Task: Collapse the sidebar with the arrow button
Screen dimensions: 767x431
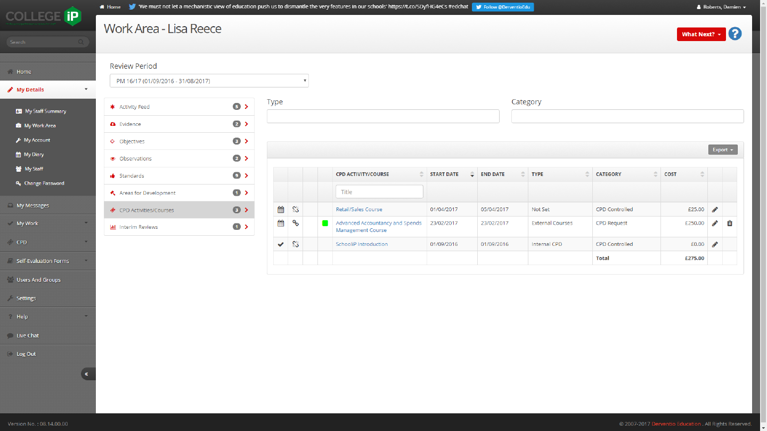Action: pyautogui.click(x=87, y=374)
